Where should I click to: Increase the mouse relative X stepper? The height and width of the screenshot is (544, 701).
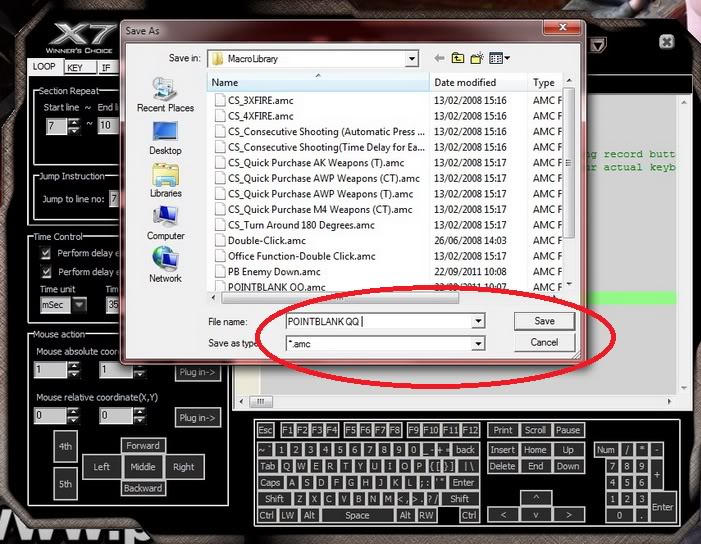(x=73, y=412)
